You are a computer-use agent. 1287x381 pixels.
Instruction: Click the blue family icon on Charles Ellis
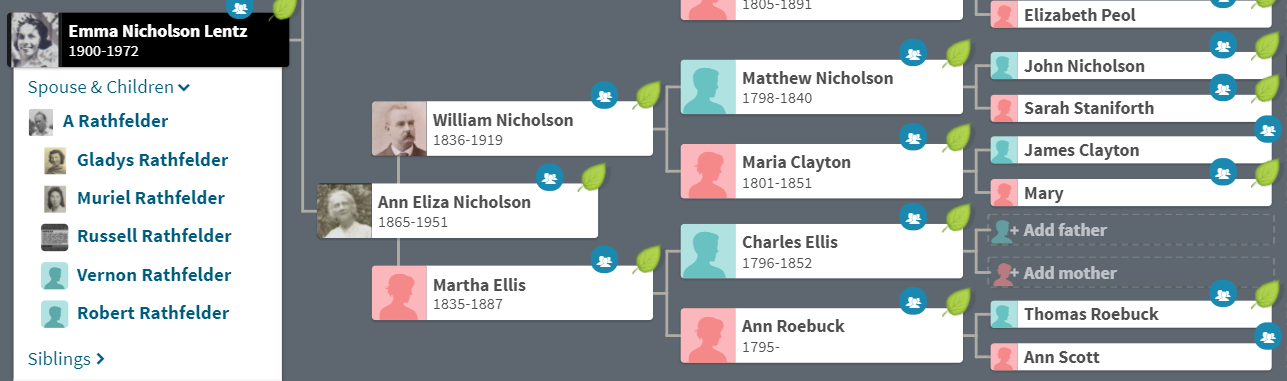pyautogui.click(x=912, y=218)
